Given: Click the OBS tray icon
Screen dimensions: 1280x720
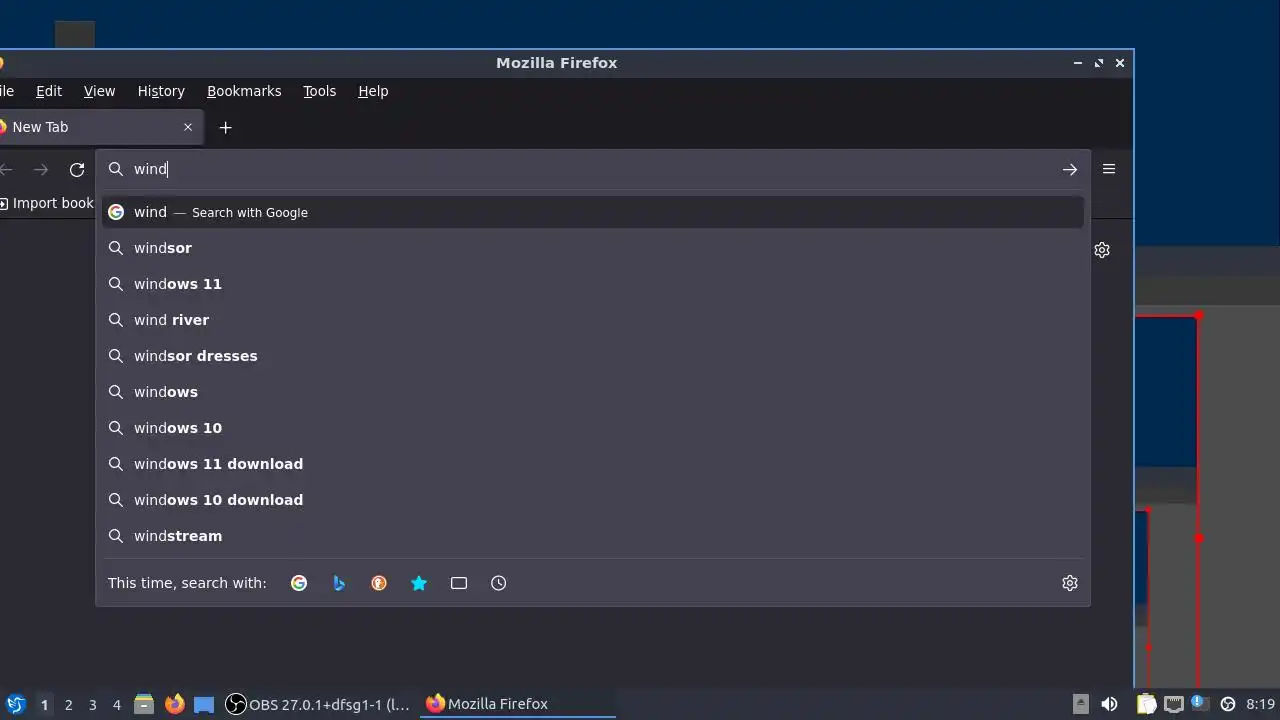Looking at the screenshot, I should [x=1228, y=704].
